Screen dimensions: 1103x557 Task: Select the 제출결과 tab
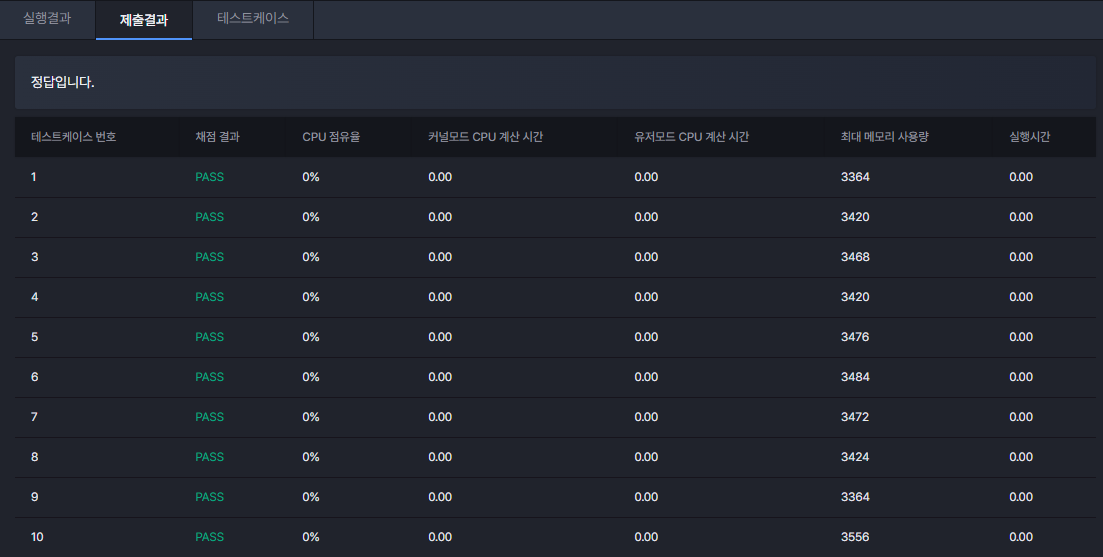pos(144,20)
